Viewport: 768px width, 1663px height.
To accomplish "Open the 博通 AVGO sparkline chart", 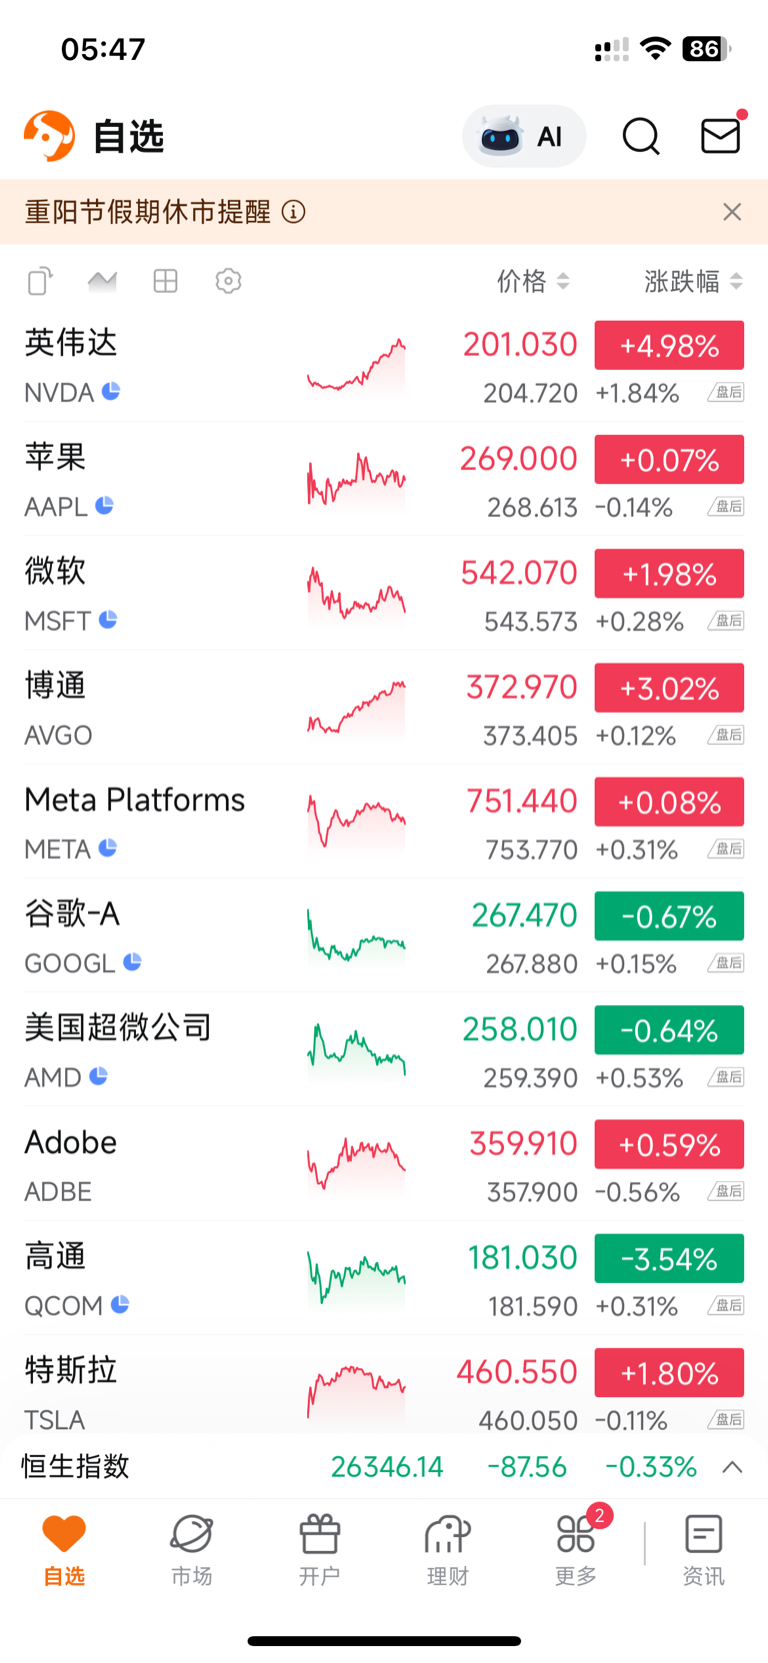I will pyautogui.click(x=356, y=708).
